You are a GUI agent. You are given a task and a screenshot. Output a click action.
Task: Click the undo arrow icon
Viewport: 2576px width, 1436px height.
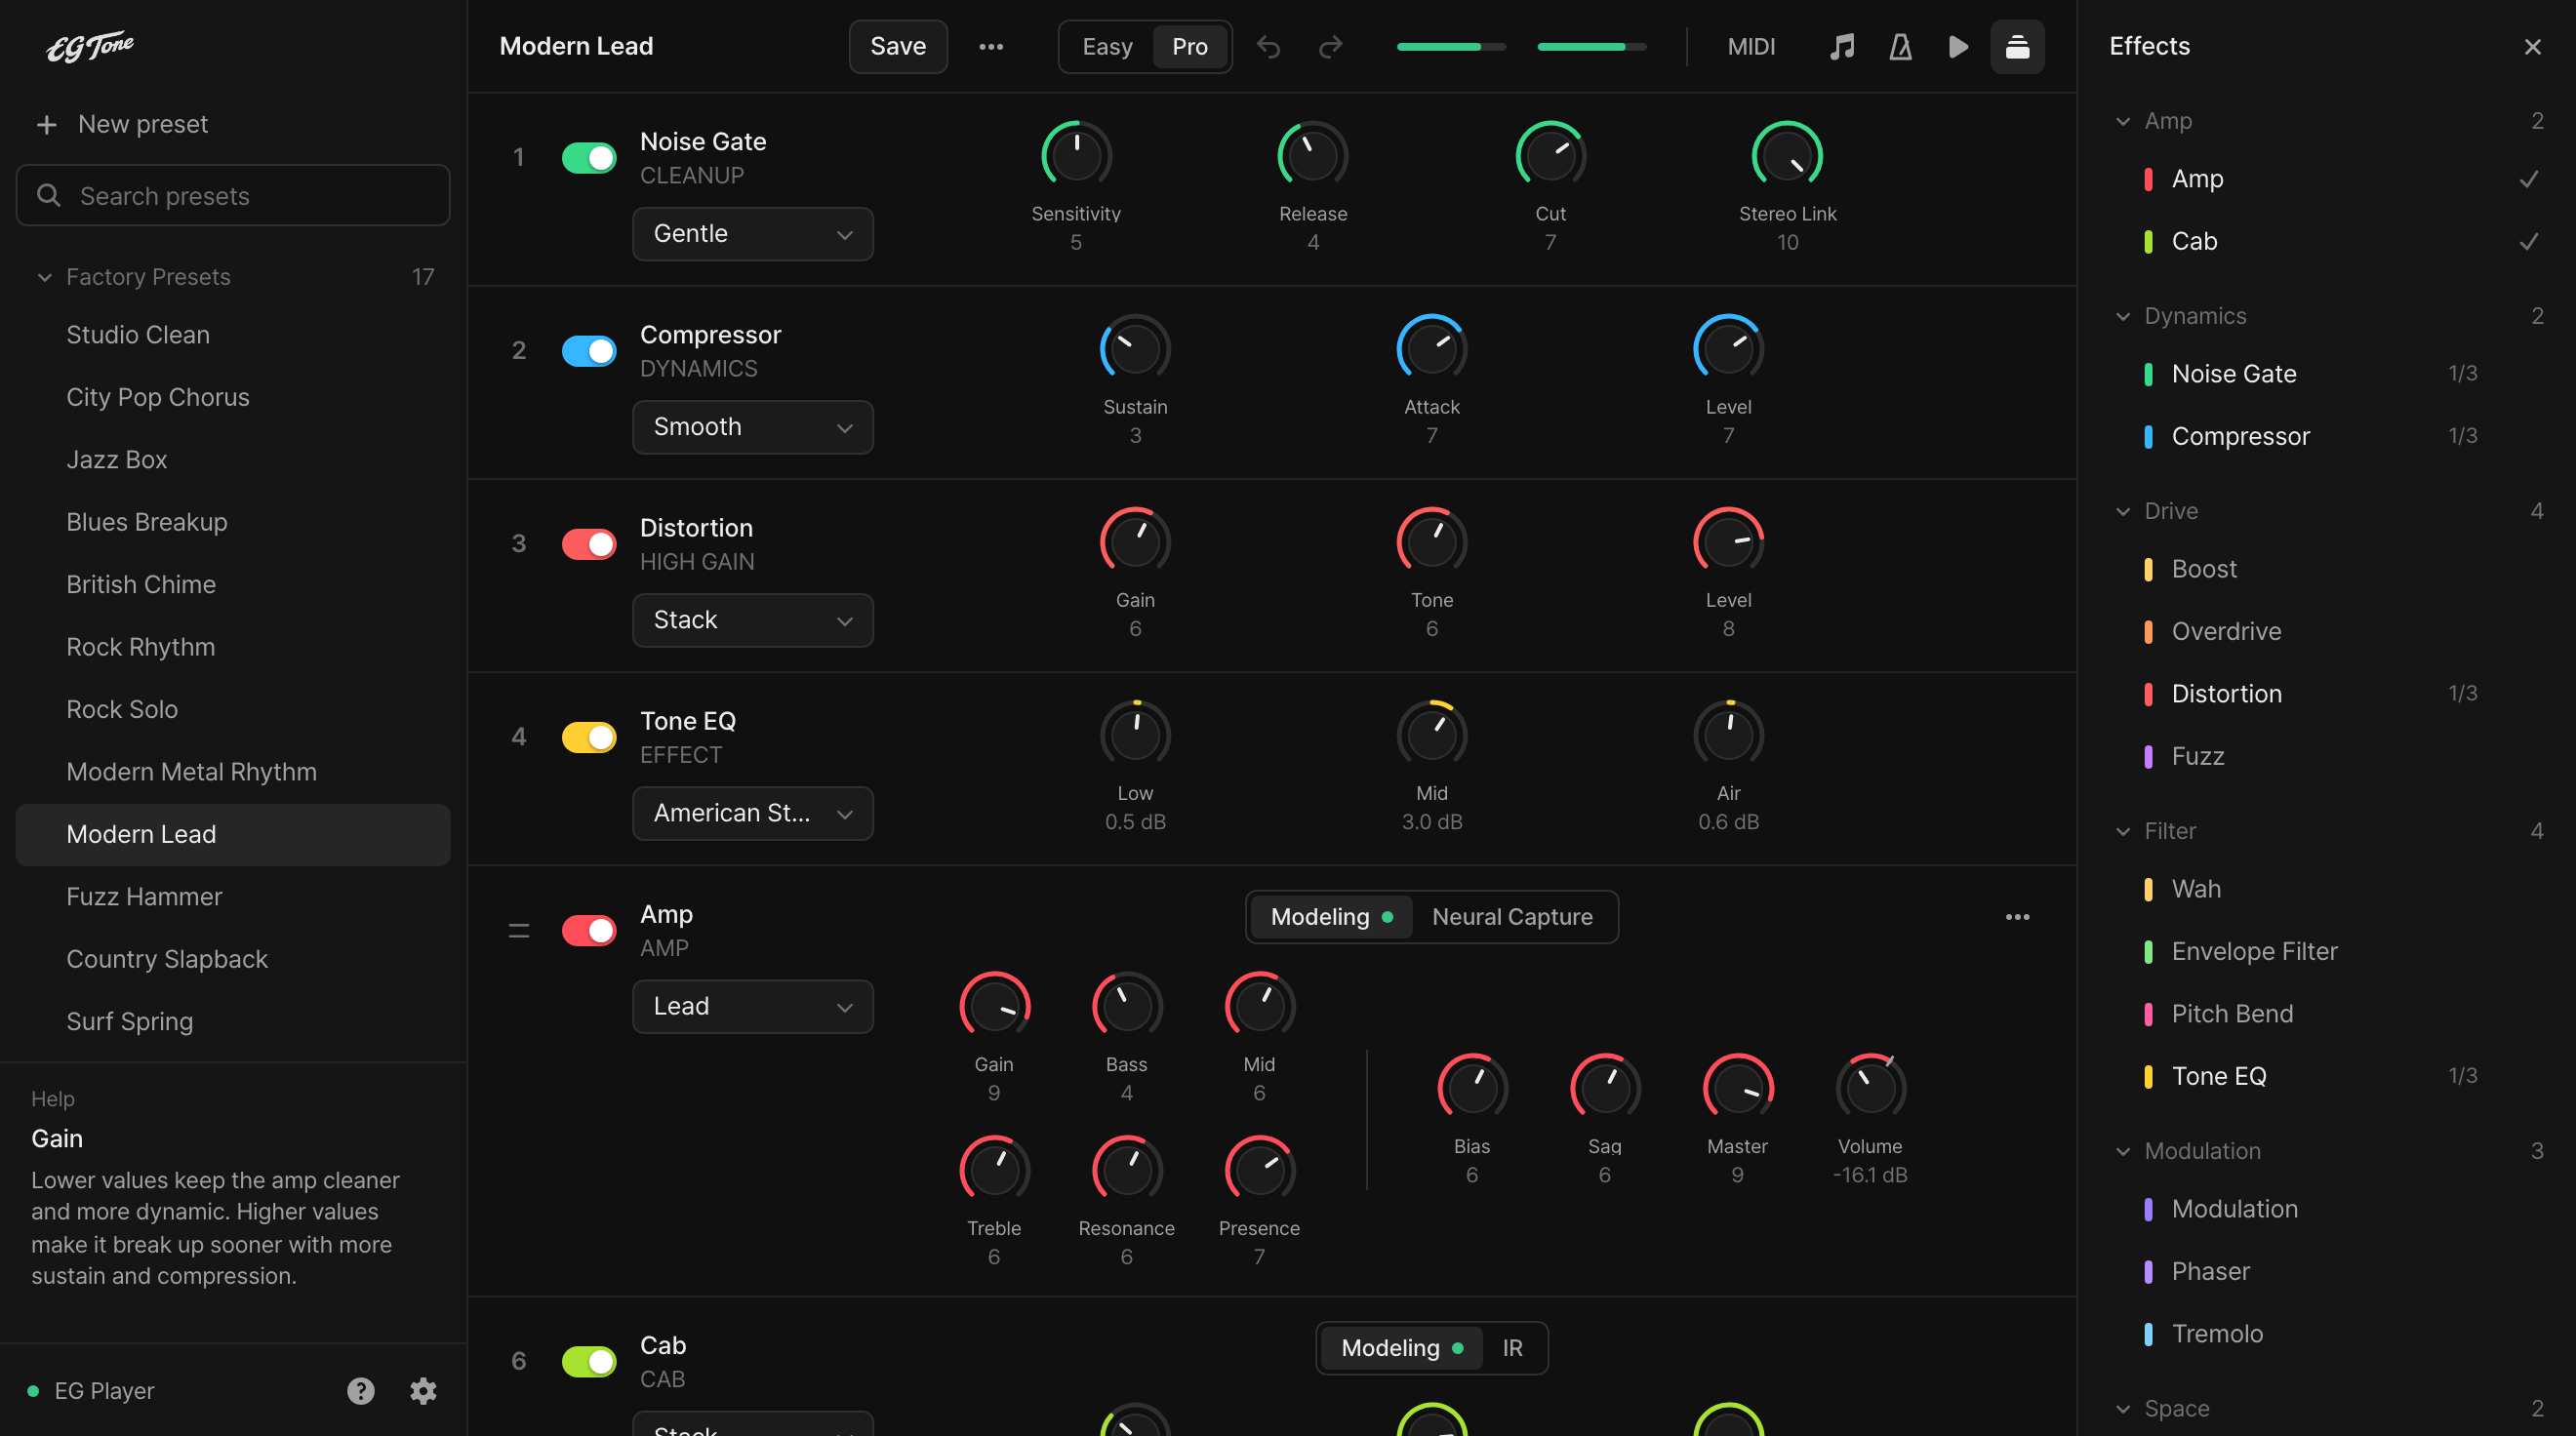pos(1268,47)
